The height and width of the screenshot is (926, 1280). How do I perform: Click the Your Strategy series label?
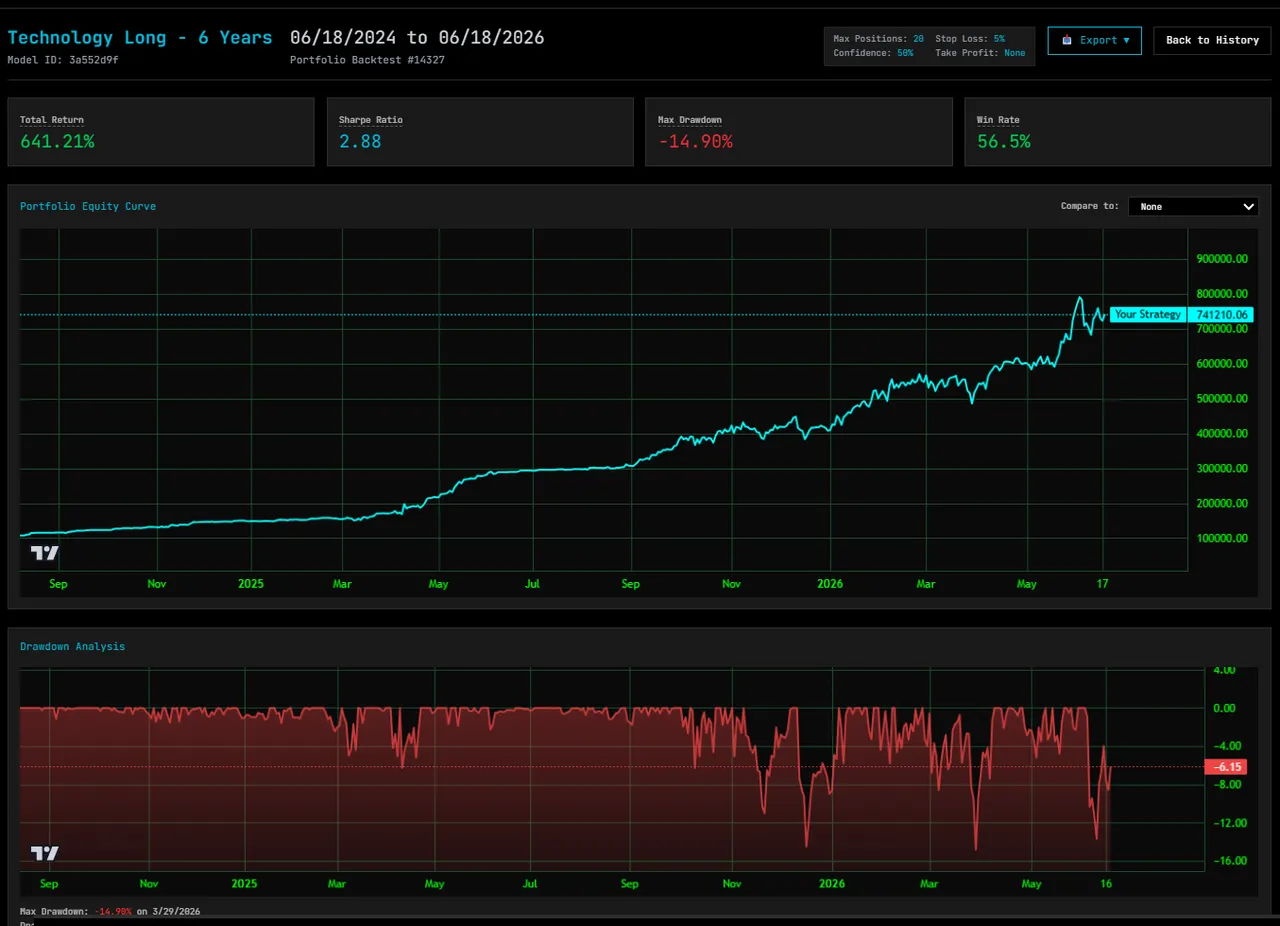pos(1148,314)
